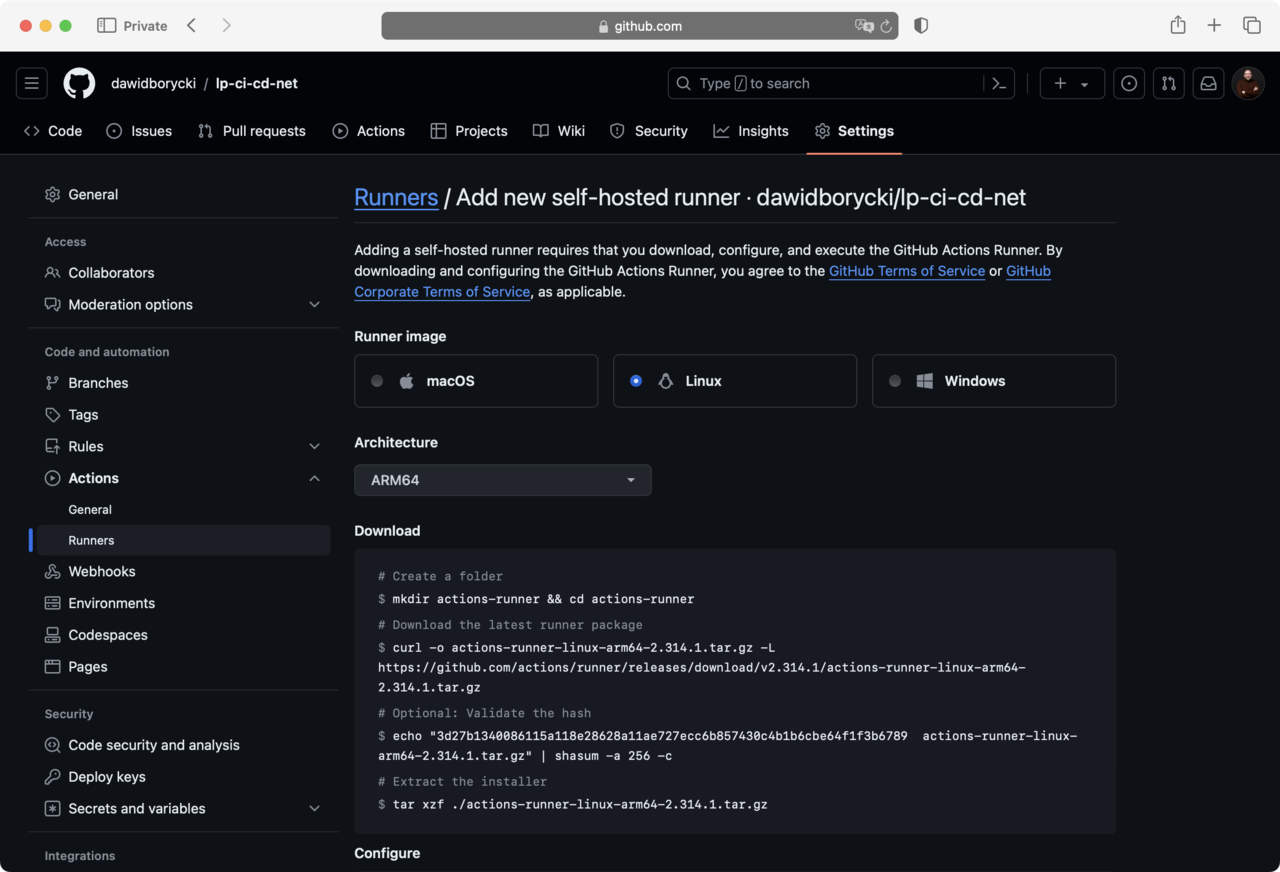
Task: Open user profile avatar menu
Action: click(1247, 84)
